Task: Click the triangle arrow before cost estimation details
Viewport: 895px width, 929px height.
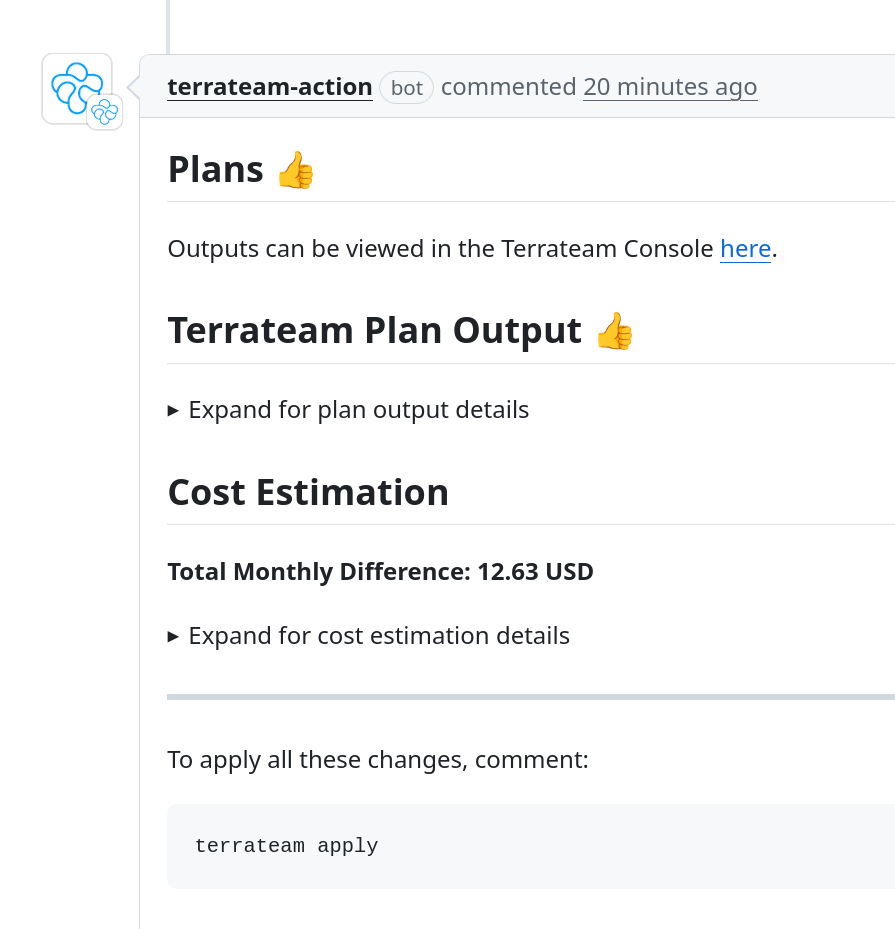Action: pos(173,636)
